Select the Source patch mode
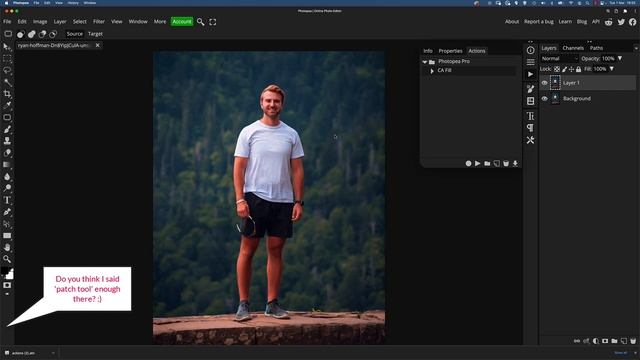Screen dimensions: 640x360 [74, 34]
